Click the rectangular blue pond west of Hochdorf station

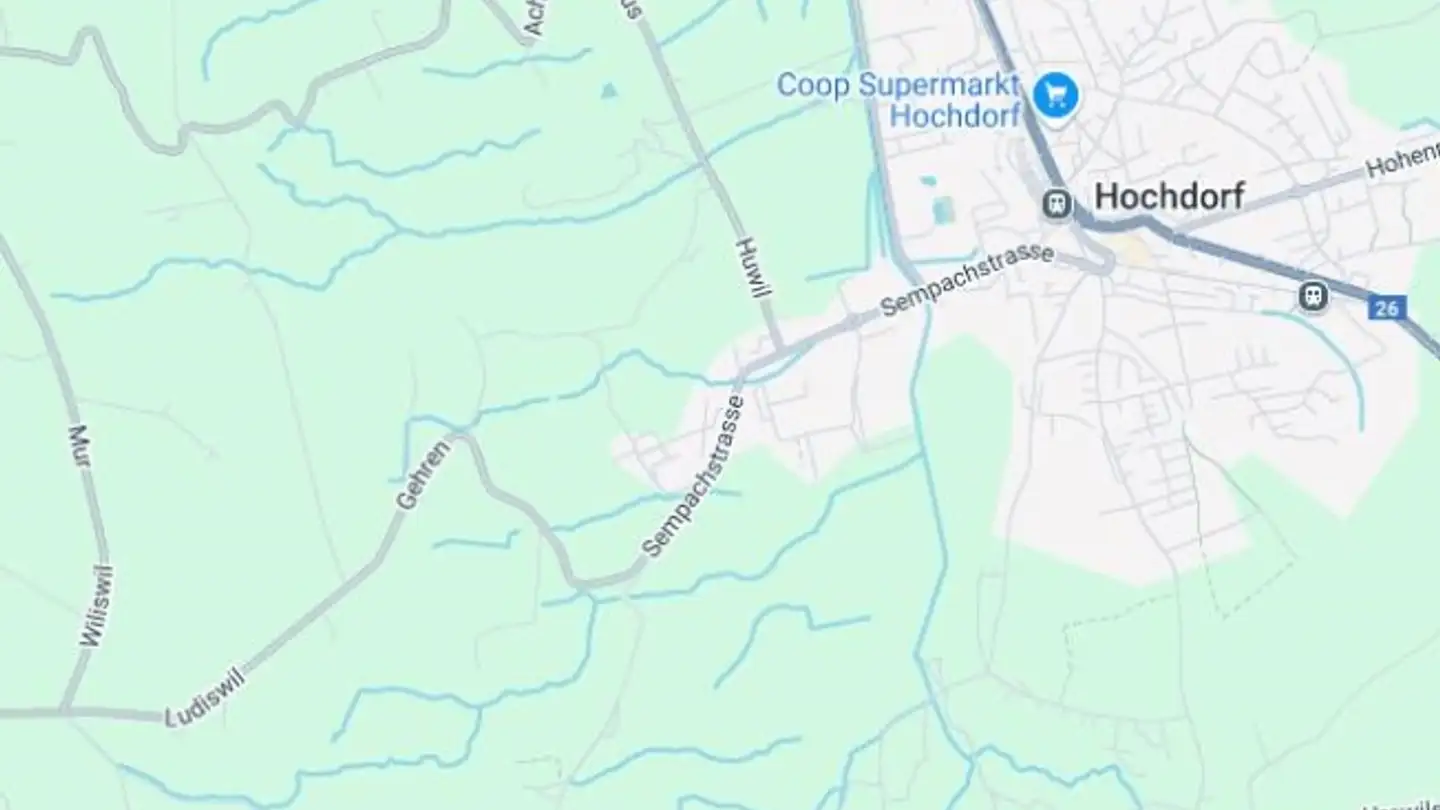coord(943,210)
